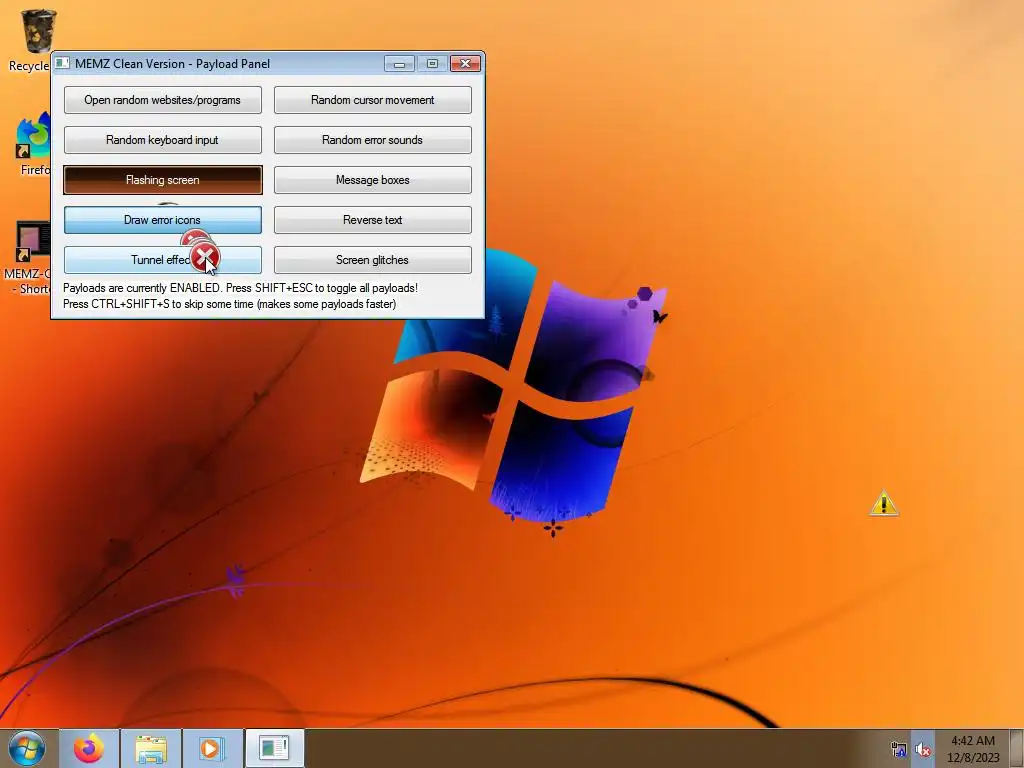Click the 'Press CTRL+SHIFT+S to skip' hint text
This screenshot has width=1024, height=768.
(x=229, y=304)
